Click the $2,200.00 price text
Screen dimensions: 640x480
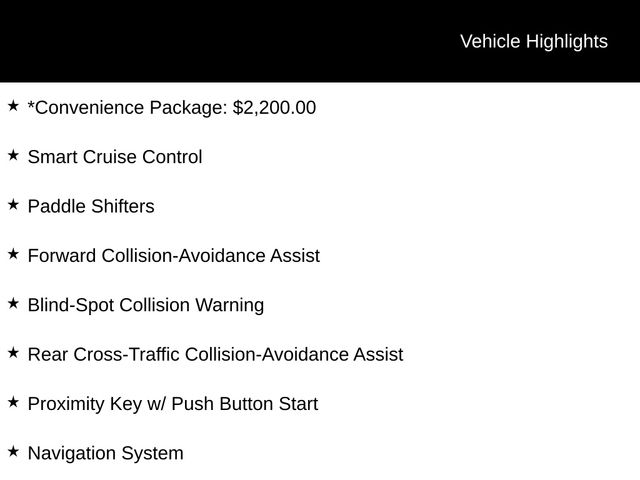pyautogui.click(x=274, y=107)
